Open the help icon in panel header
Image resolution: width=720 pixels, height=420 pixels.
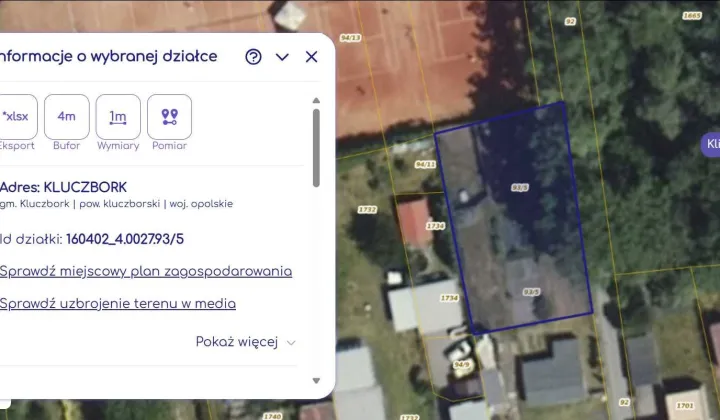[x=253, y=57]
